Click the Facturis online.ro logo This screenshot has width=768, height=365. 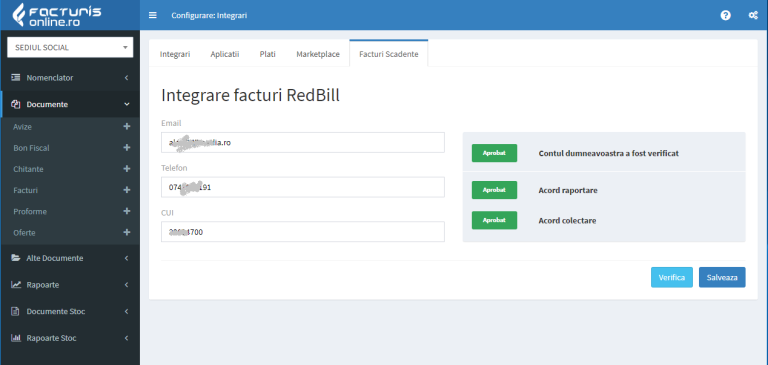(57, 15)
